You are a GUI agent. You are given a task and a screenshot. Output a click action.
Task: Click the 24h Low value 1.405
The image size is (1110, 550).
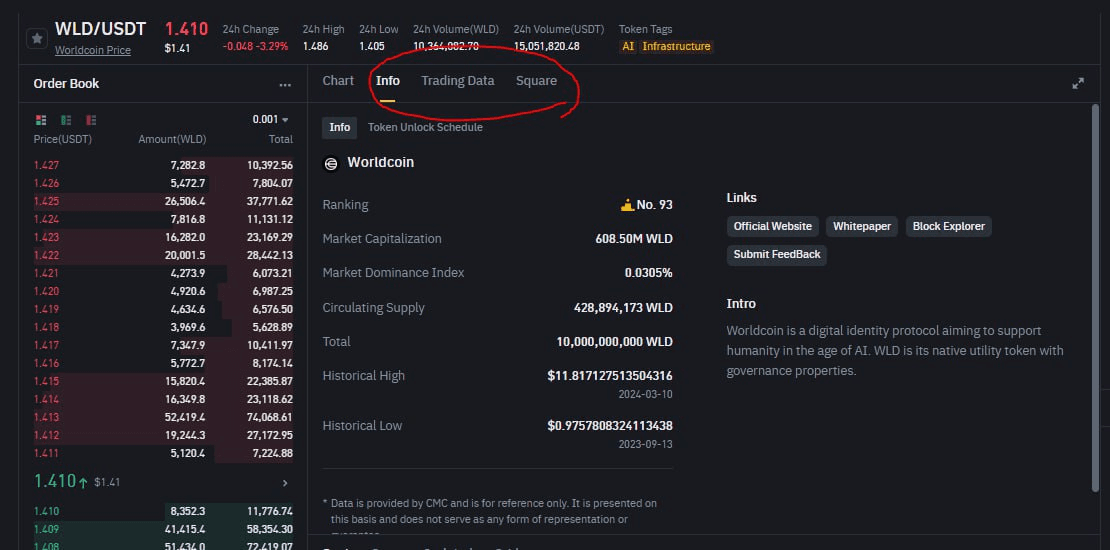[372, 46]
